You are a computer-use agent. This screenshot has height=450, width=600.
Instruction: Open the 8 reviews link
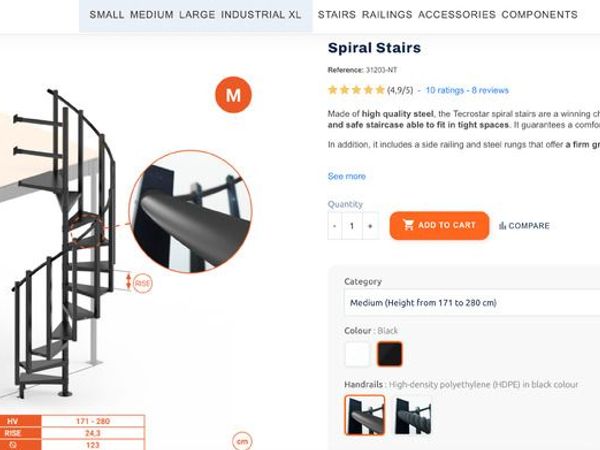tap(490, 90)
